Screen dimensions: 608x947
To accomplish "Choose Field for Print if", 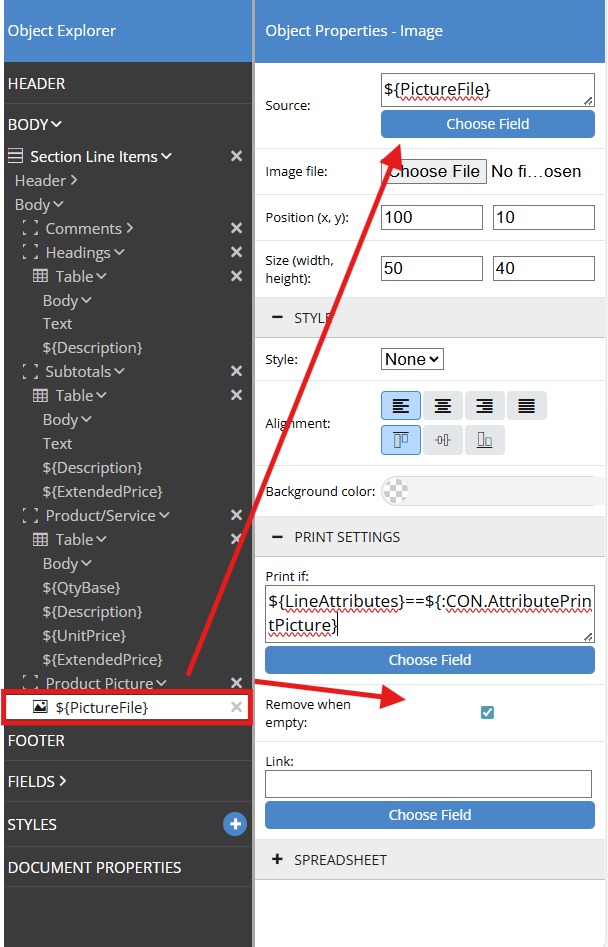I will pos(430,660).
